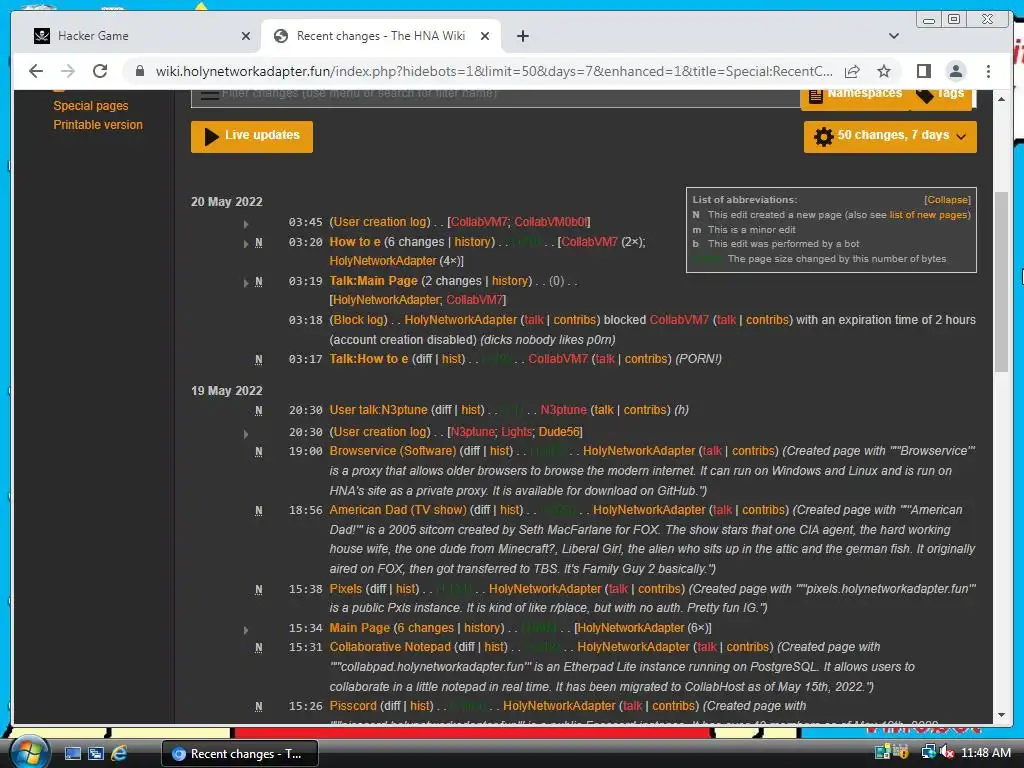Expand the How to e changes group
Image resolution: width=1024 pixels, height=768 pixels.
pos(246,244)
